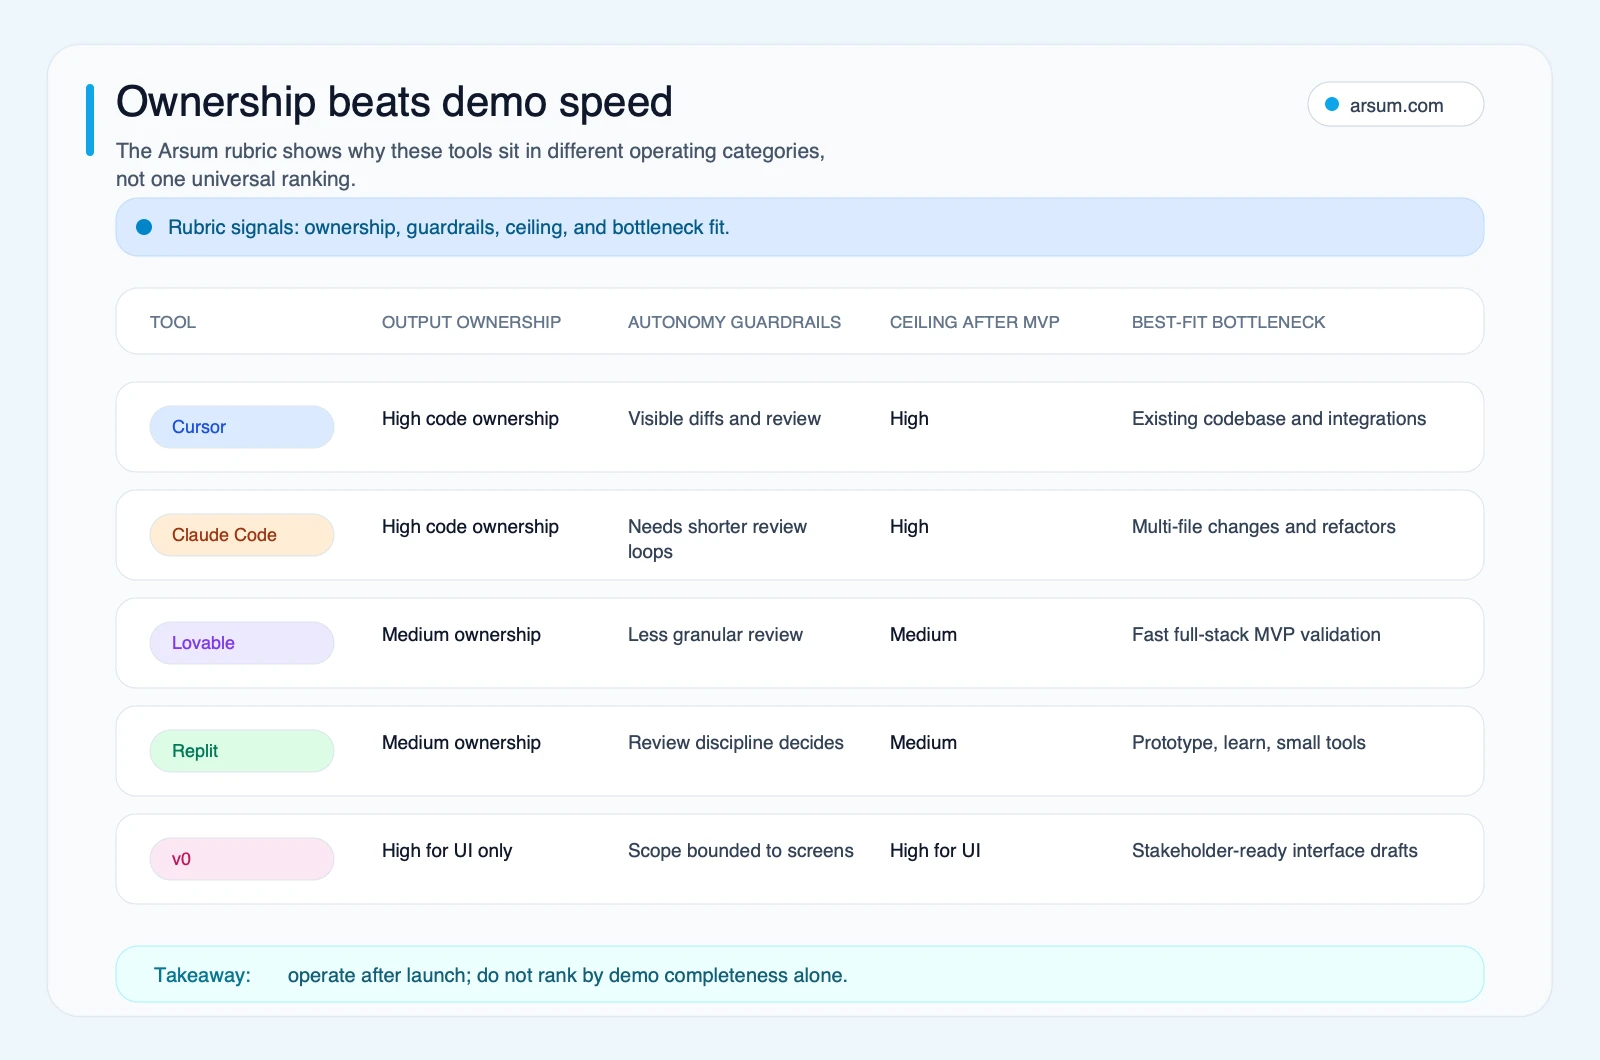The height and width of the screenshot is (1060, 1600).
Task: Click 'Medium' ceiling in Lovable row
Action: tap(923, 635)
